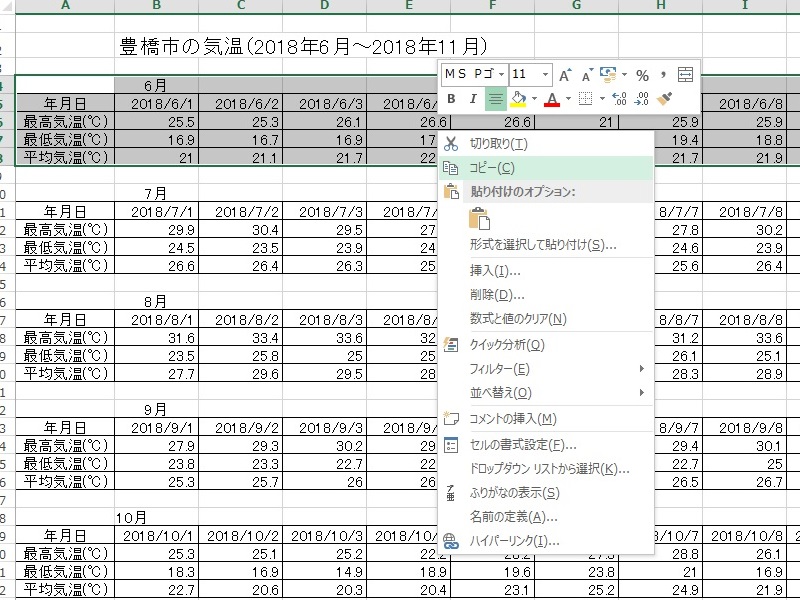Image resolution: width=800 pixels, height=600 pixels.
Task: Click the decrease decimal icon
Action: (x=642, y=99)
